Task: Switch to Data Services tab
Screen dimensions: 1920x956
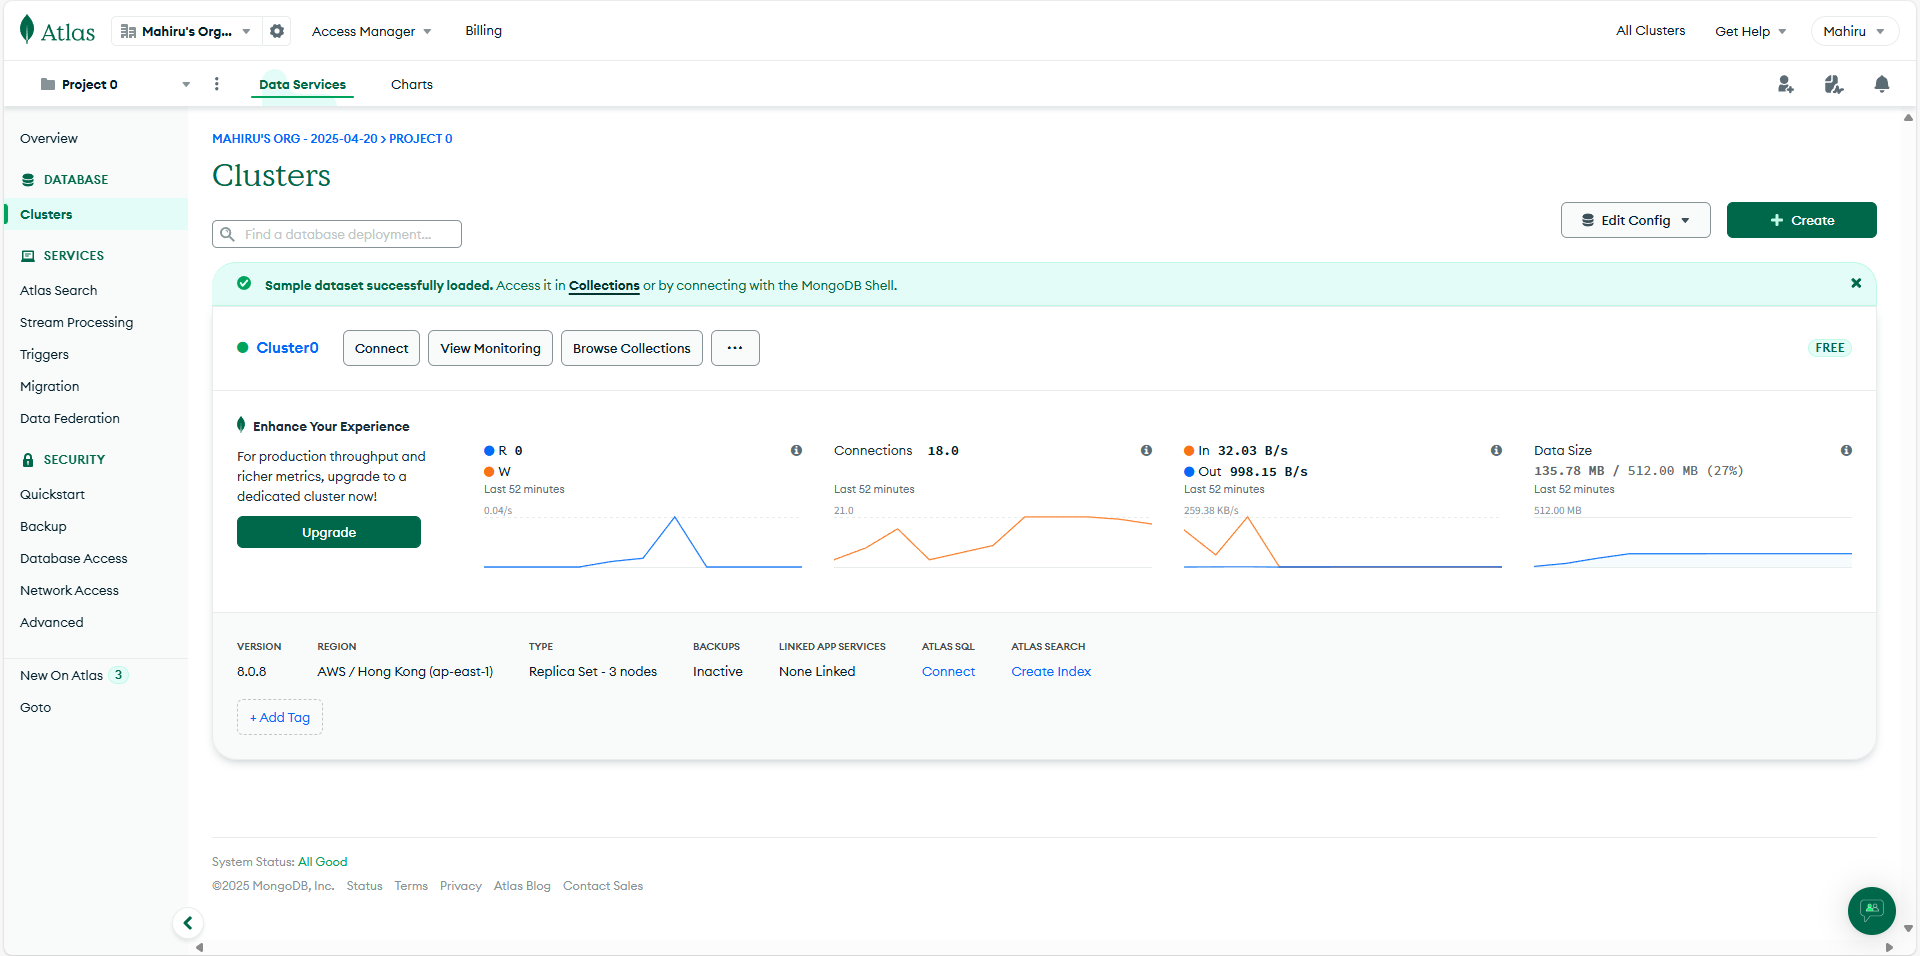Action: [x=302, y=84]
